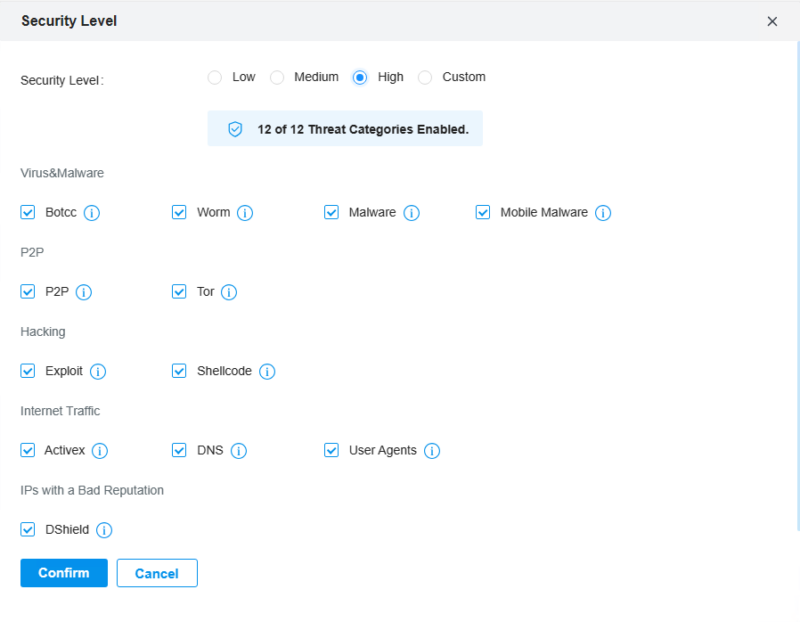
Task: Close the Security Level dialog
Action: click(773, 20)
